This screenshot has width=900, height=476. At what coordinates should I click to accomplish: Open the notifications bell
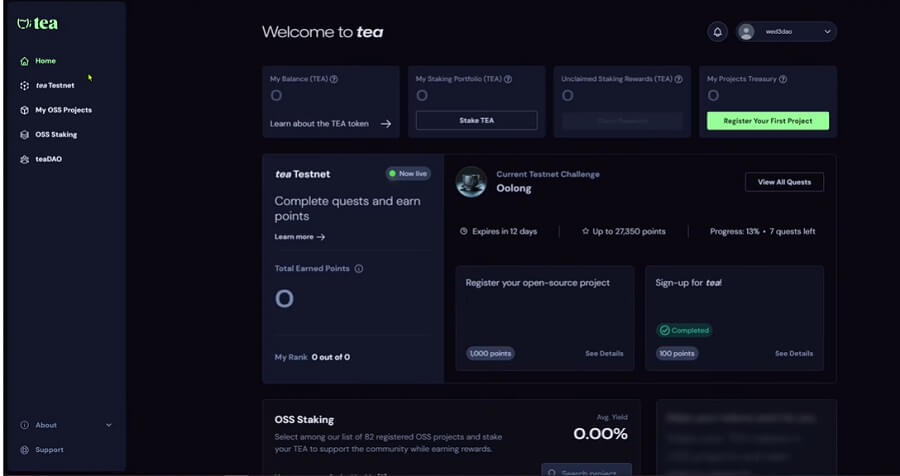tap(717, 32)
